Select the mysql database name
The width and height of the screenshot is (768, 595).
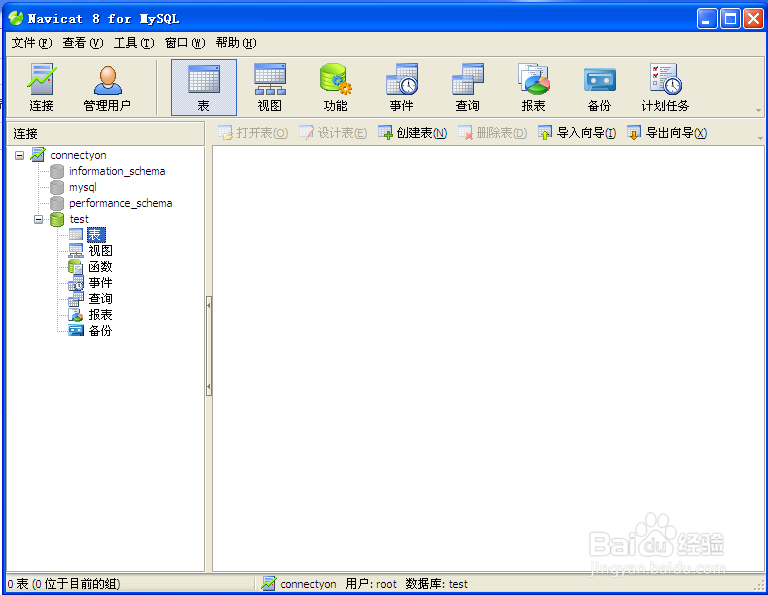[x=83, y=188]
